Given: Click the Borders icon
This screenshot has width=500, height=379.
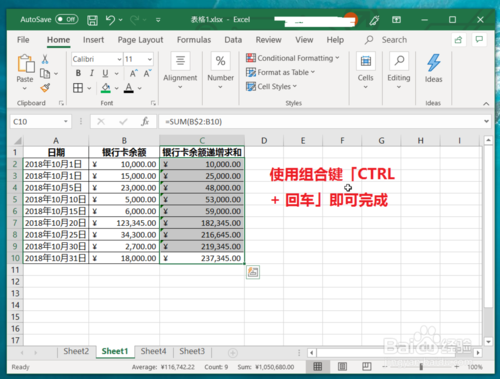Looking at the screenshot, I should coord(78,88).
